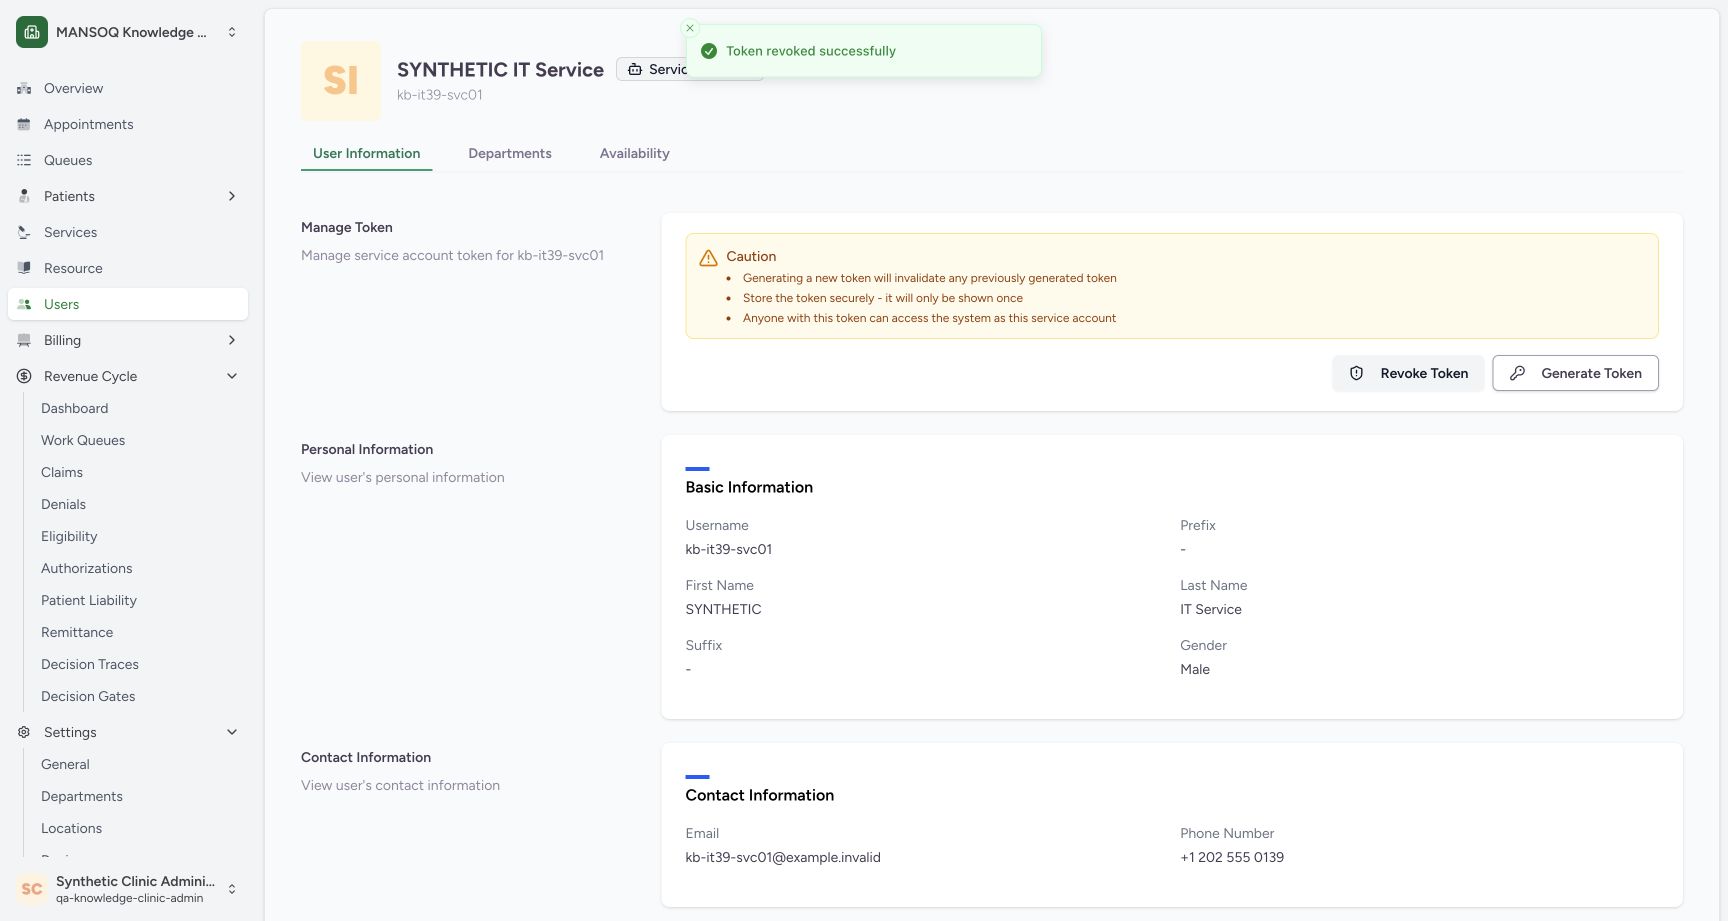Click the Settings gear icon

coord(24,732)
